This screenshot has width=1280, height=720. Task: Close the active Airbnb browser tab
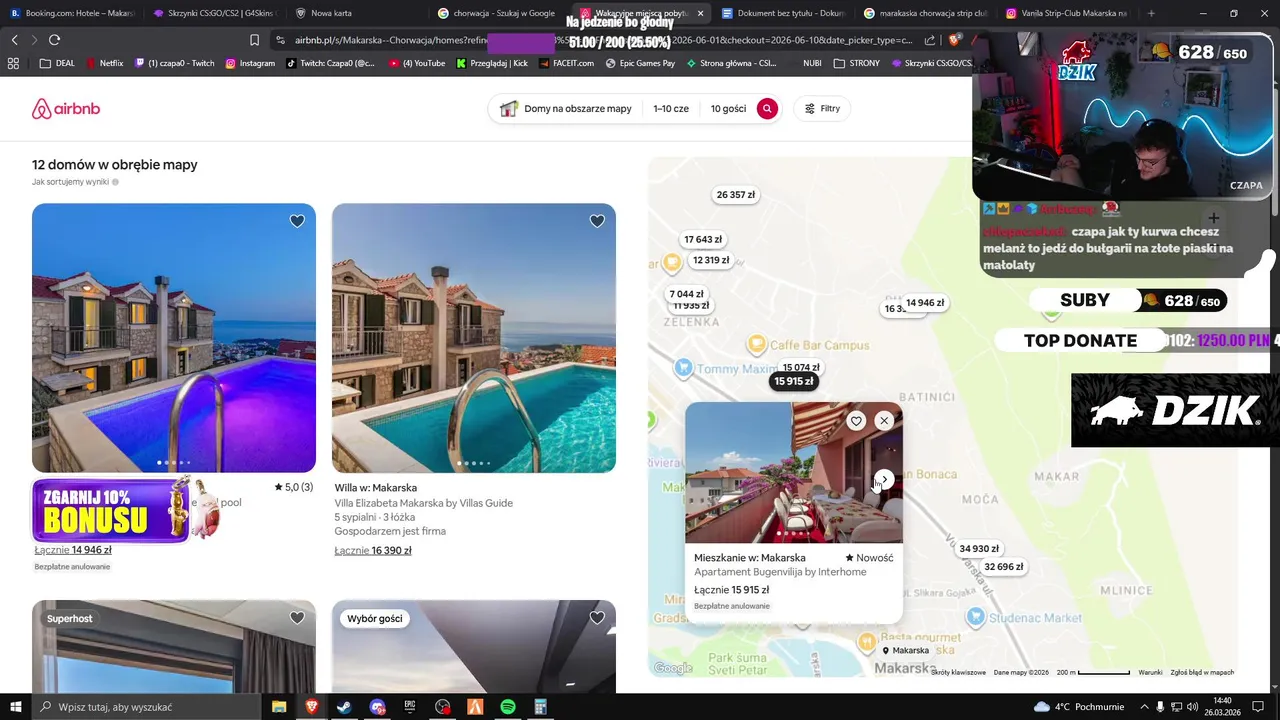tap(700, 13)
